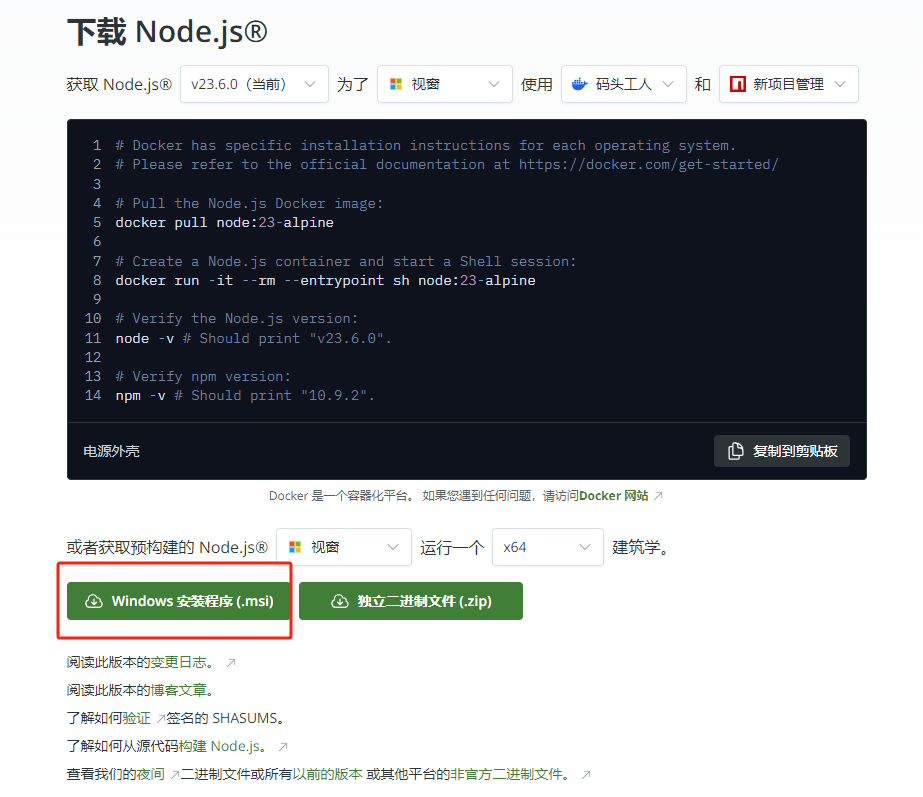Click the comment "# Verify npm version:"
The height and width of the screenshot is (797, 923).
203,376
